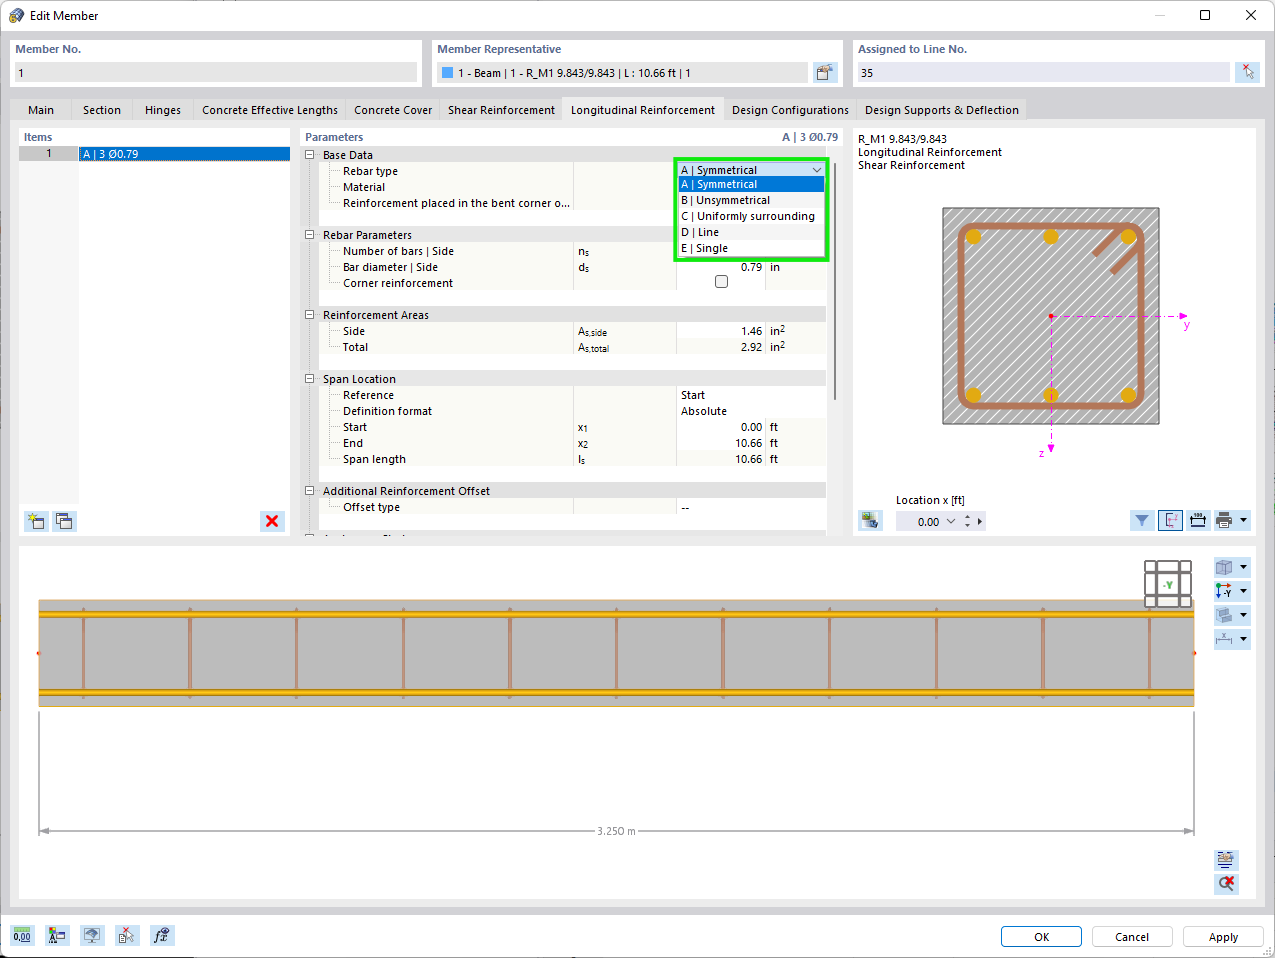The image size is (1275, 958).
Task: Activate the dimension lines icon showing 100
Action: (1198, 520)
